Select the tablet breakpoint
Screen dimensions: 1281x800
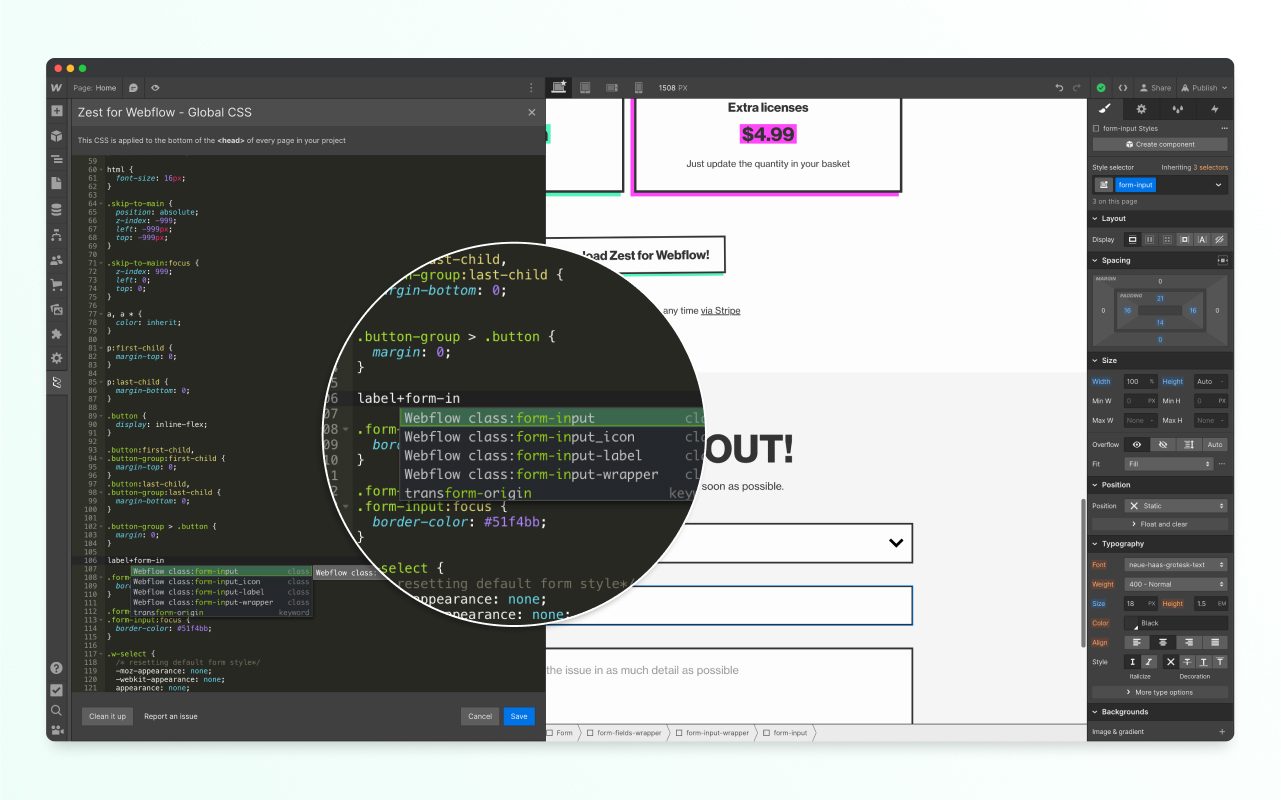tap(585, 88)
